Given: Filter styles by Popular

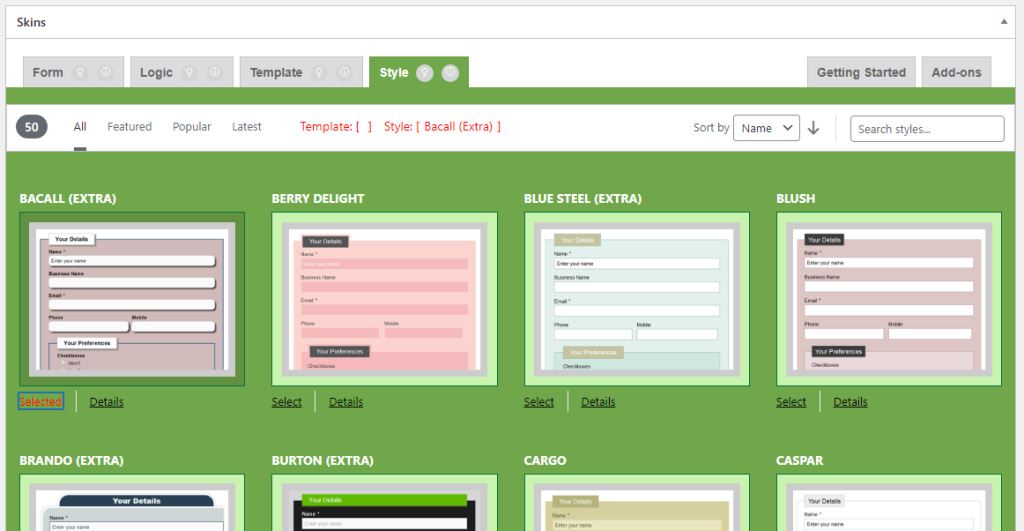Looking at the screenshot, I should coord(191,127).
